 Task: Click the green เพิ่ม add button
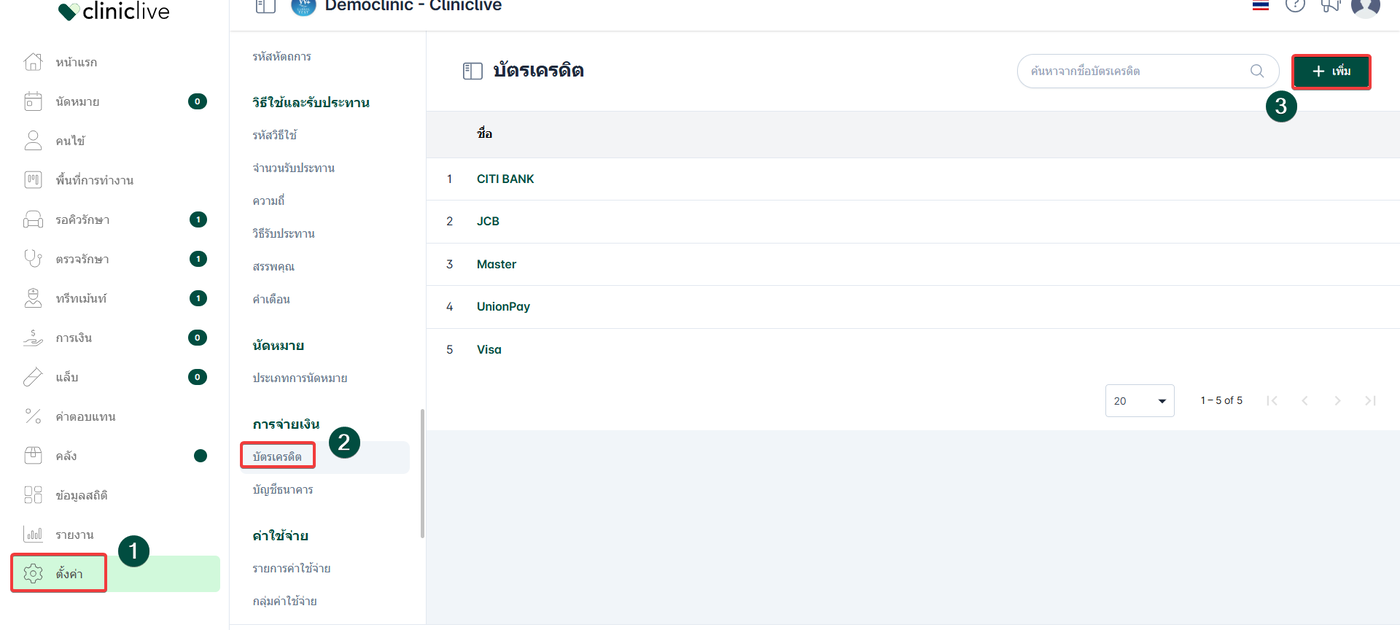1331,72
